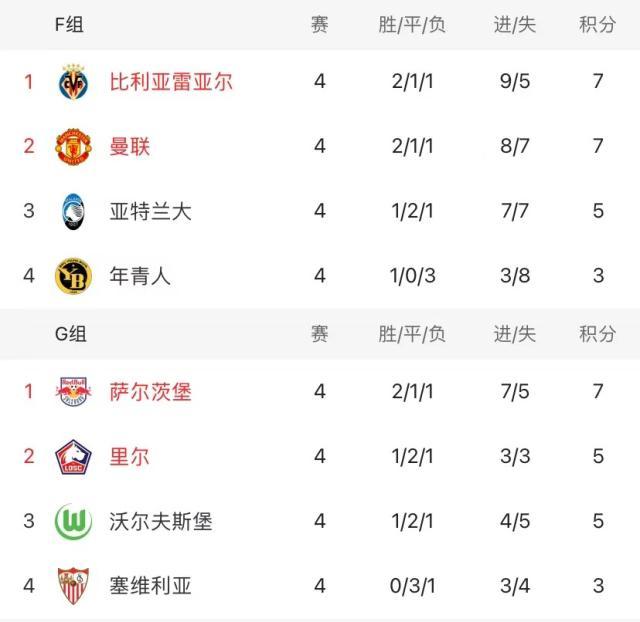
Task: Open the 里尔 team link
Action: click(x=130, y=456)
